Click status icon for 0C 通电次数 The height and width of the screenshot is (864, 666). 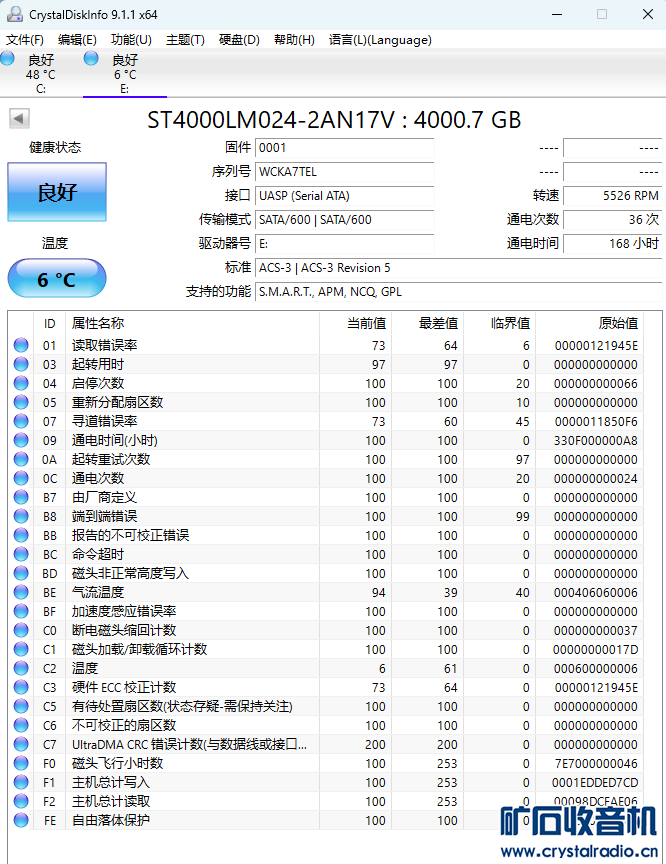21,478
